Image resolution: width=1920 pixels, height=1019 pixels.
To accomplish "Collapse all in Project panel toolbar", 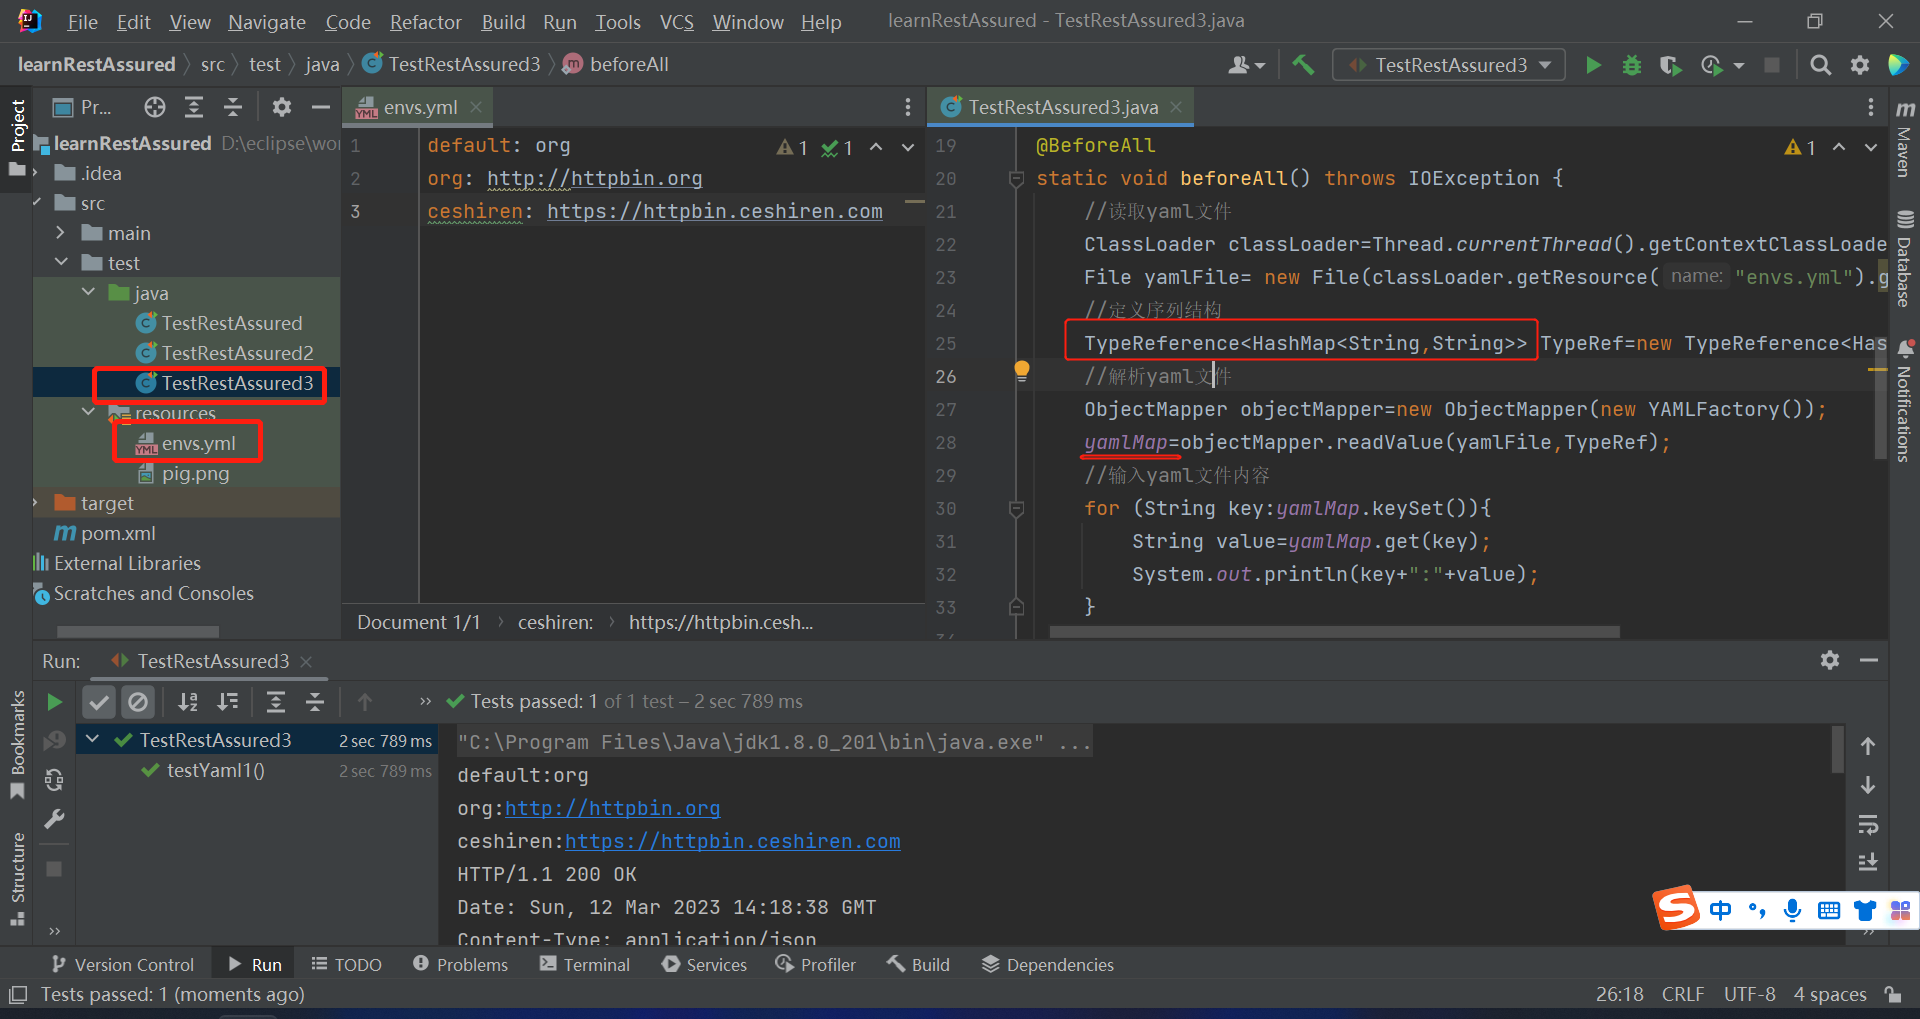I will pos(233,107).
